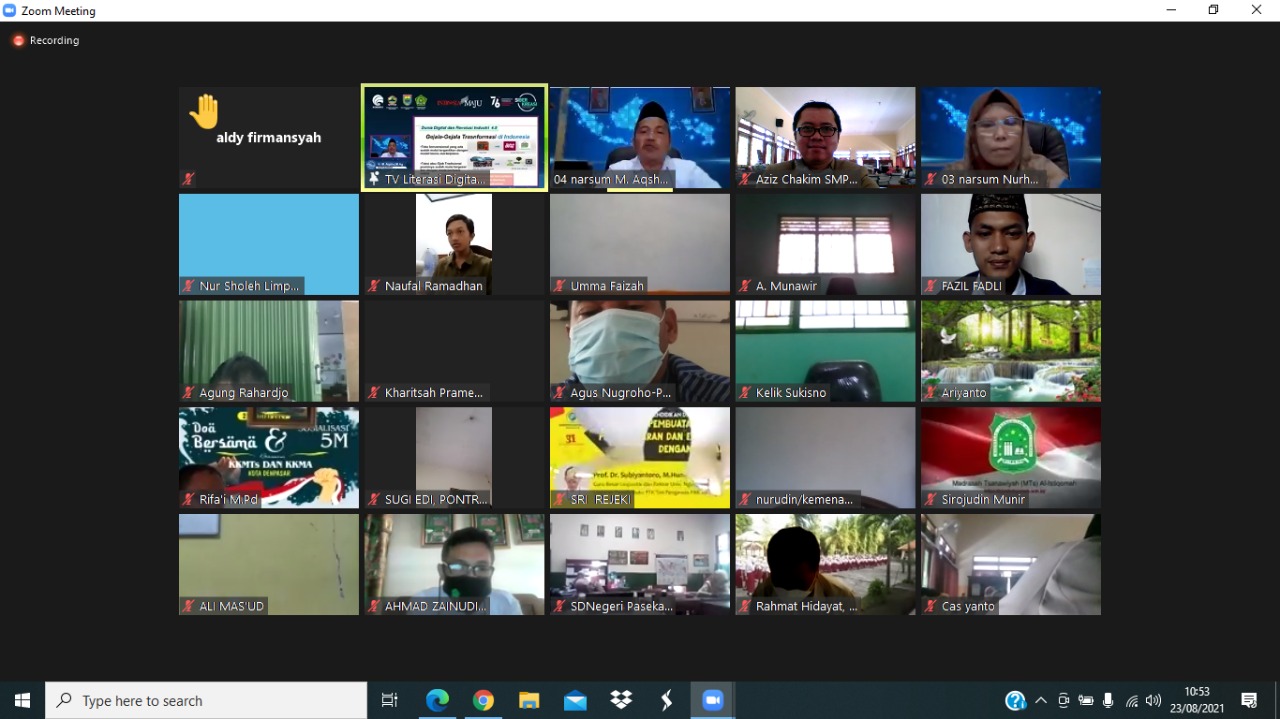
Task: Toggle the system volume speaker icon
Action: pyautogui.click(x=1153, y=701)
